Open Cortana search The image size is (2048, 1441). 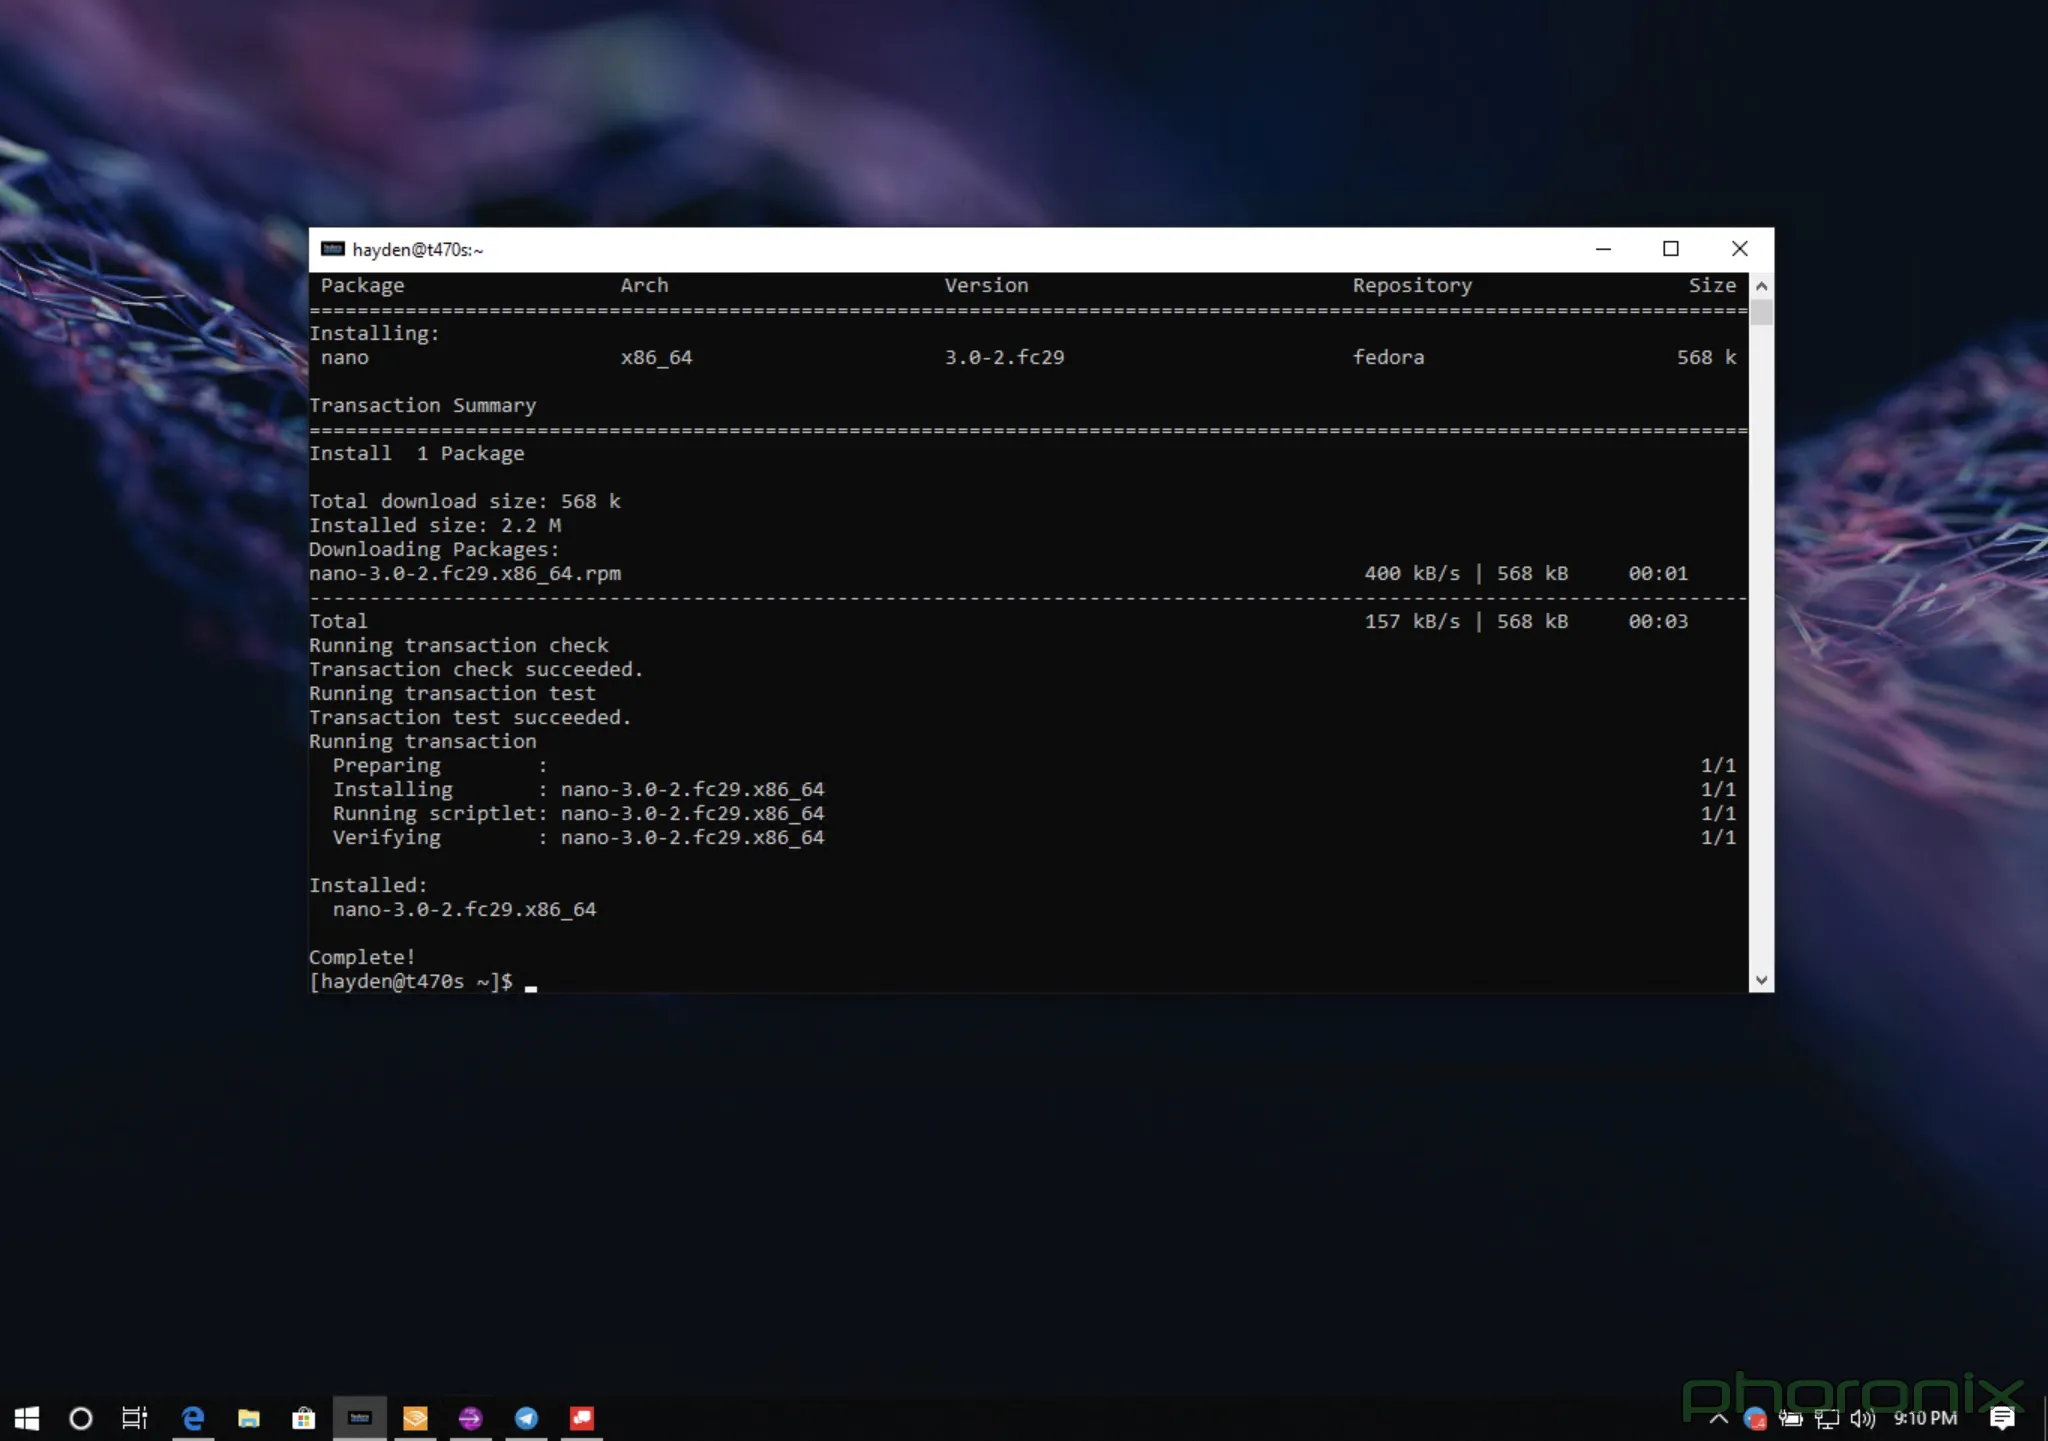(x=80, y=1418)
